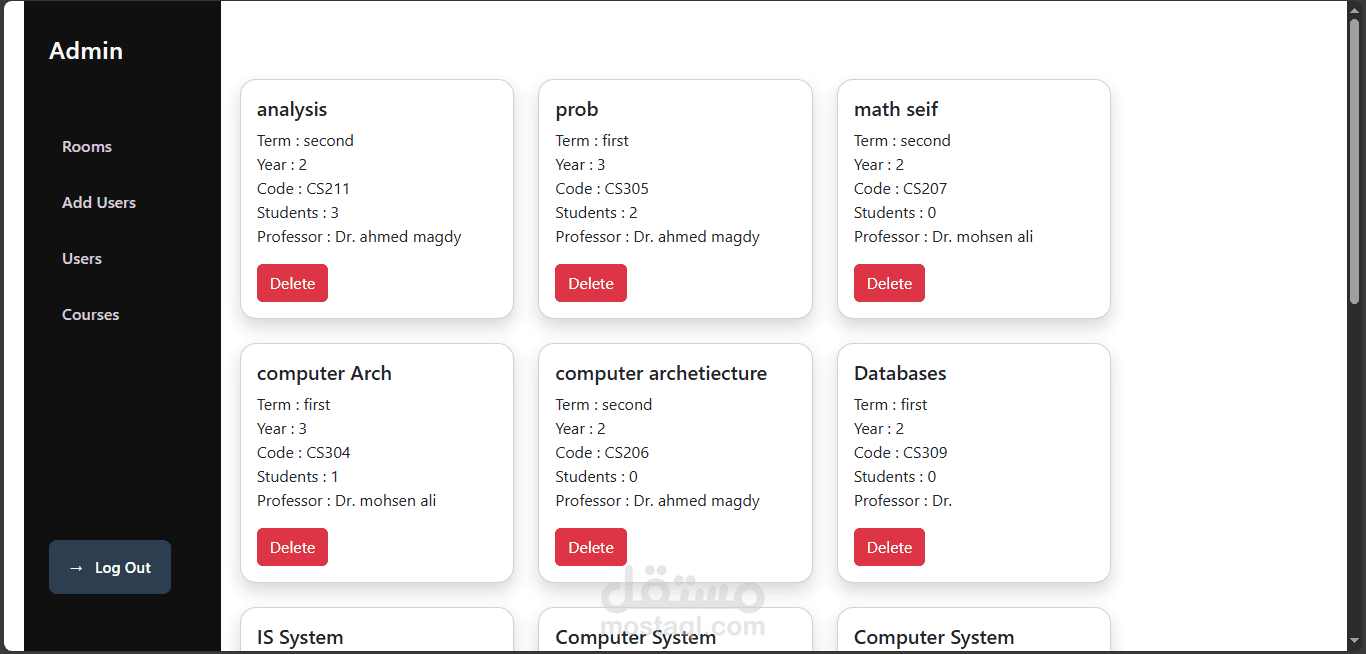Select Courses in the sidebar

[90, 315]
